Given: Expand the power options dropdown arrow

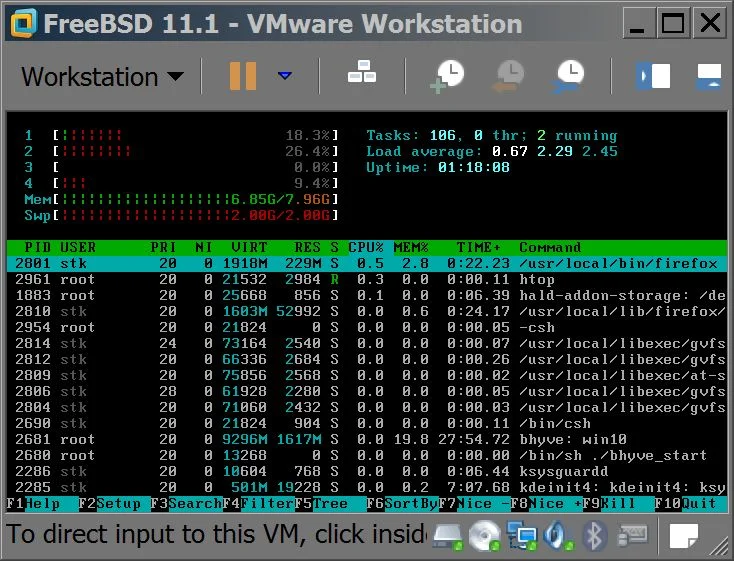Looking at the screenshot, I should click(x=285, y=75).
